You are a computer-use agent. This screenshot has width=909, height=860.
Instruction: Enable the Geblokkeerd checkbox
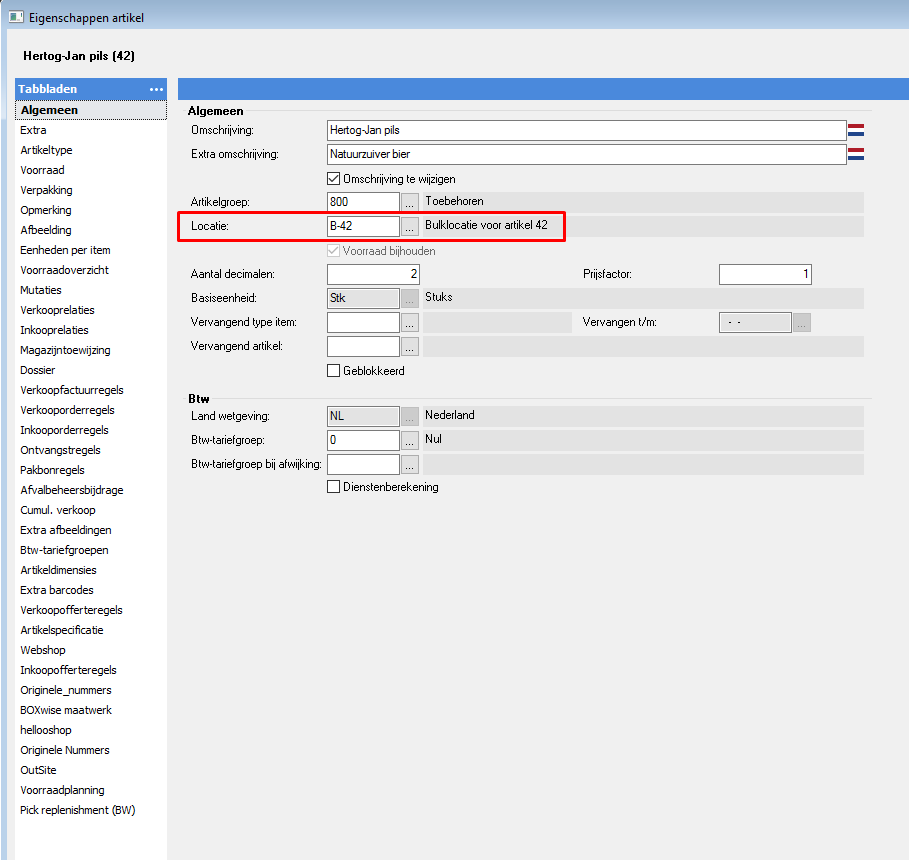coord(334,371)
